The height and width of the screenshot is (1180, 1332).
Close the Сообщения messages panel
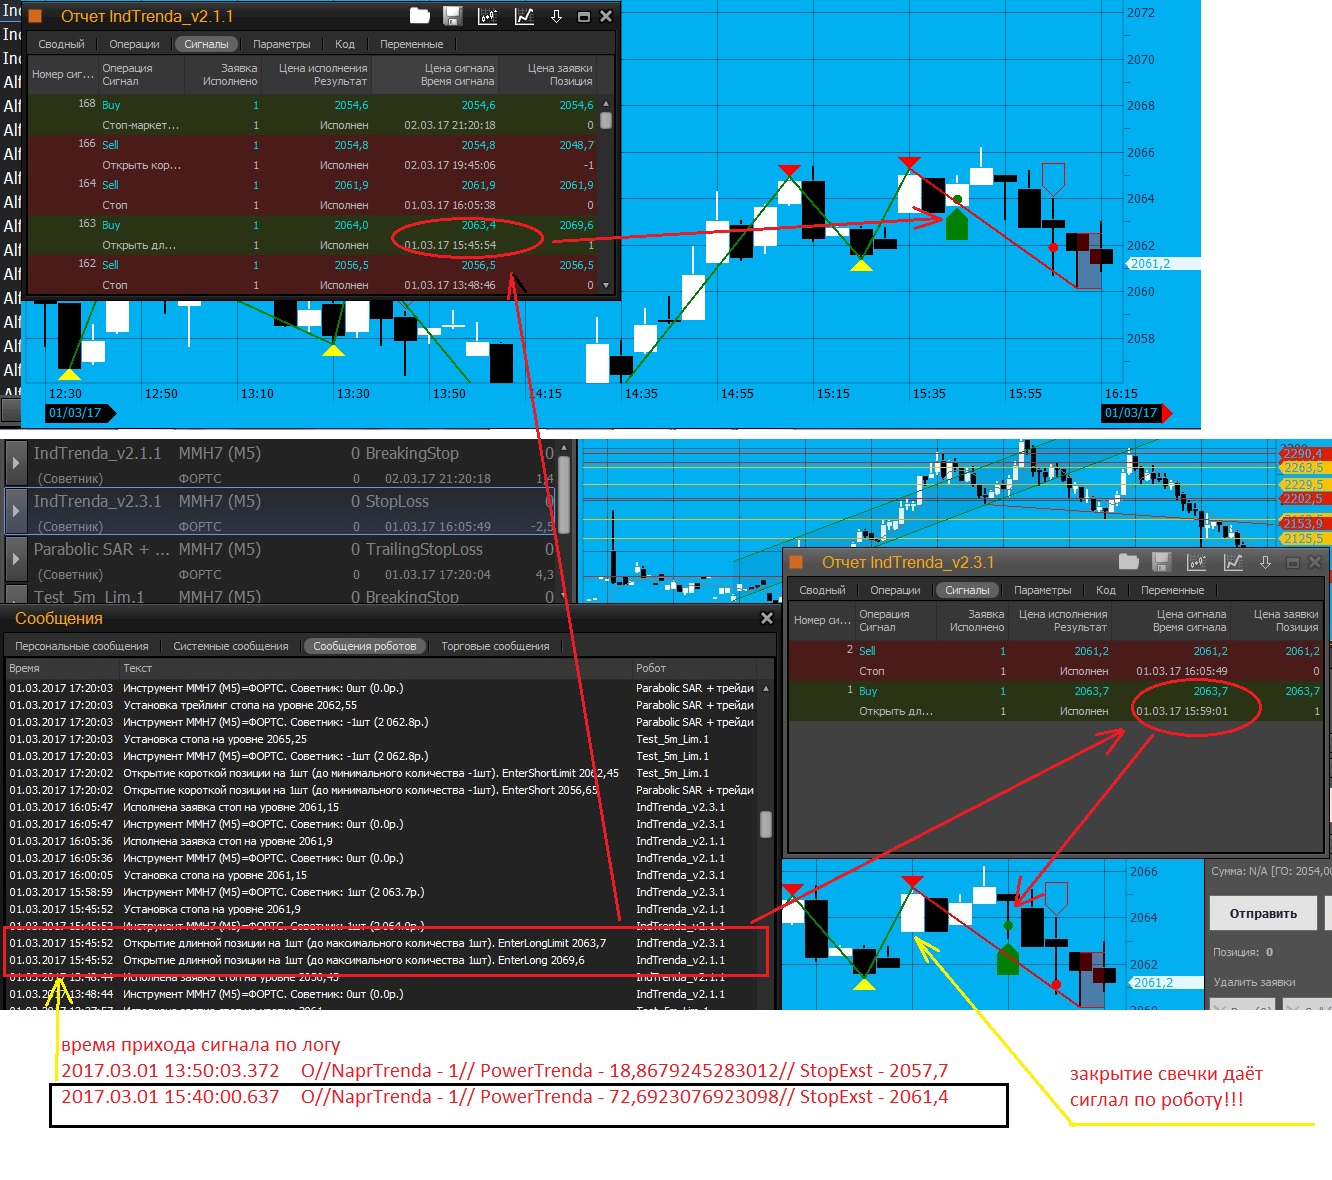coord(767,618)
